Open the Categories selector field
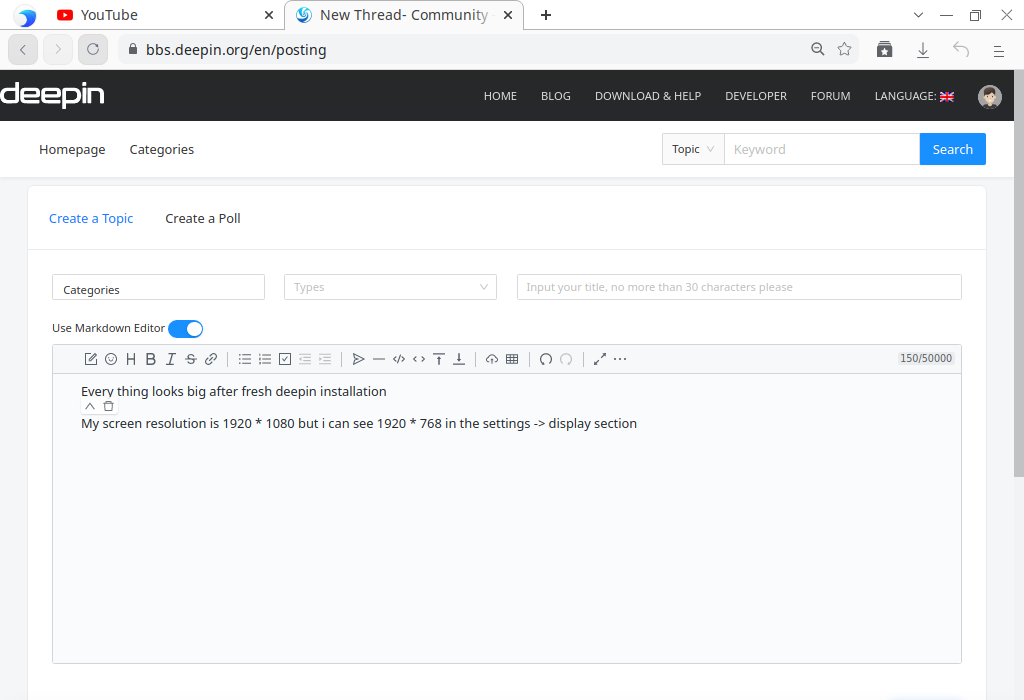This screenshot has width=1024, height=700. (158, 287)
